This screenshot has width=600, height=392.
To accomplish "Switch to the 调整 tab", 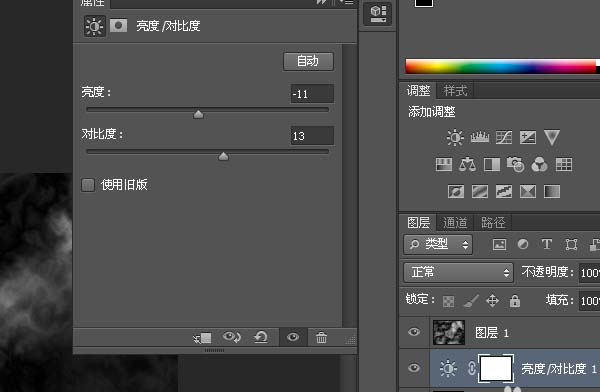I will 418,91.
